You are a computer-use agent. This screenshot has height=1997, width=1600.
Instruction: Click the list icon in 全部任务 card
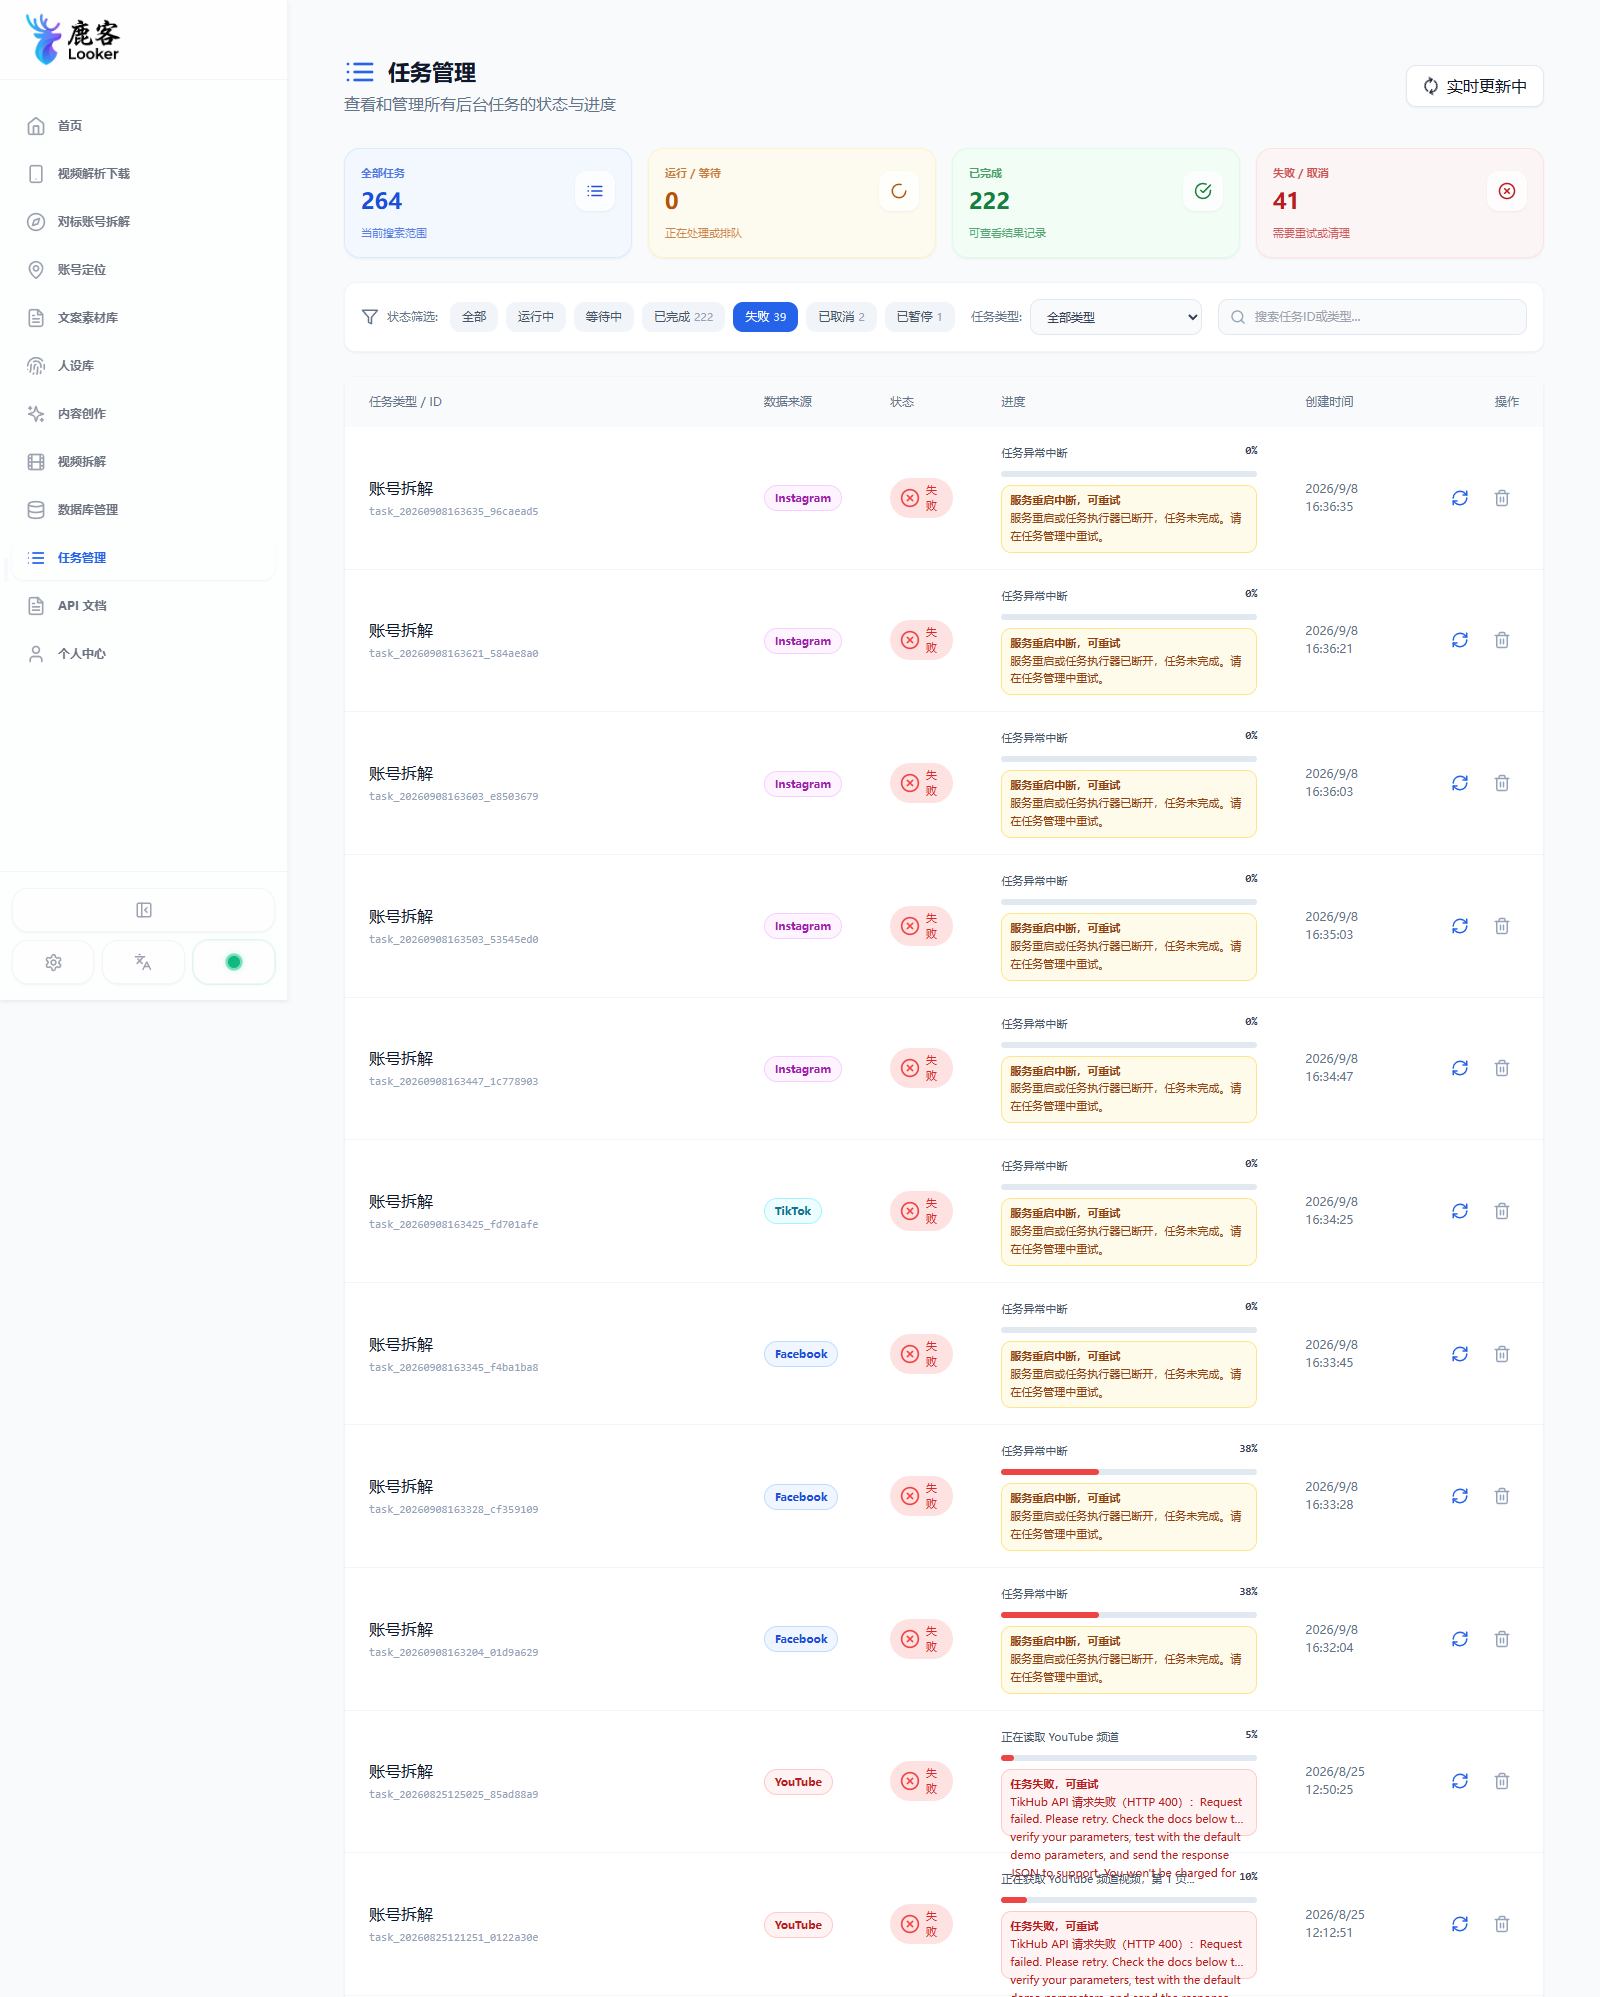[x=595, y=191]
